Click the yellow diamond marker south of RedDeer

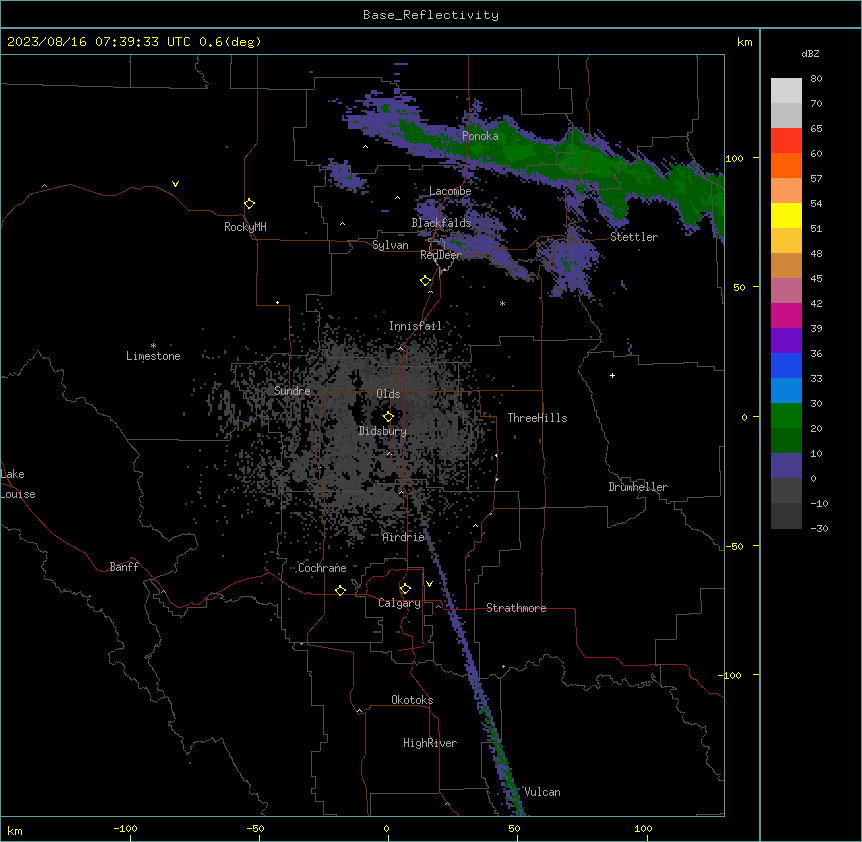point(426,281)
